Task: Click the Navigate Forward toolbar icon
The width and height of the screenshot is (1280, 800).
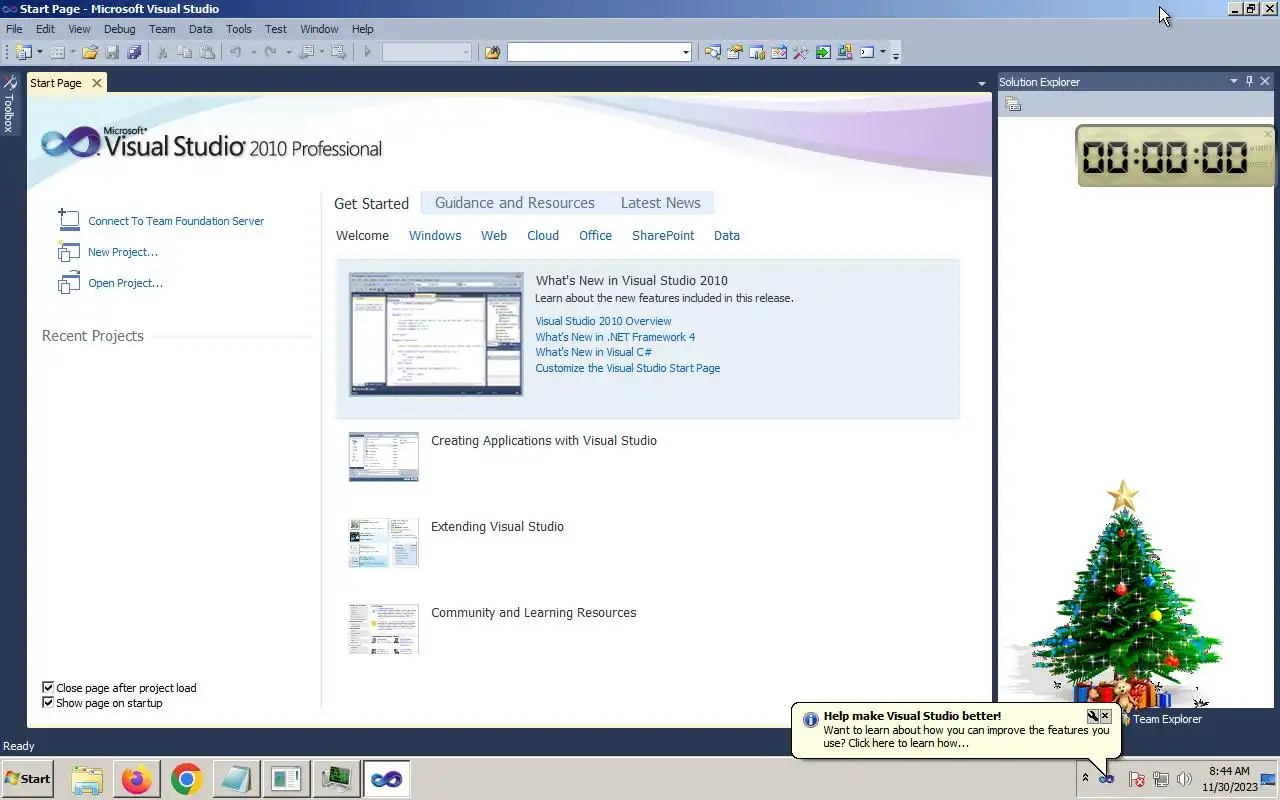Action: (339, 52)
